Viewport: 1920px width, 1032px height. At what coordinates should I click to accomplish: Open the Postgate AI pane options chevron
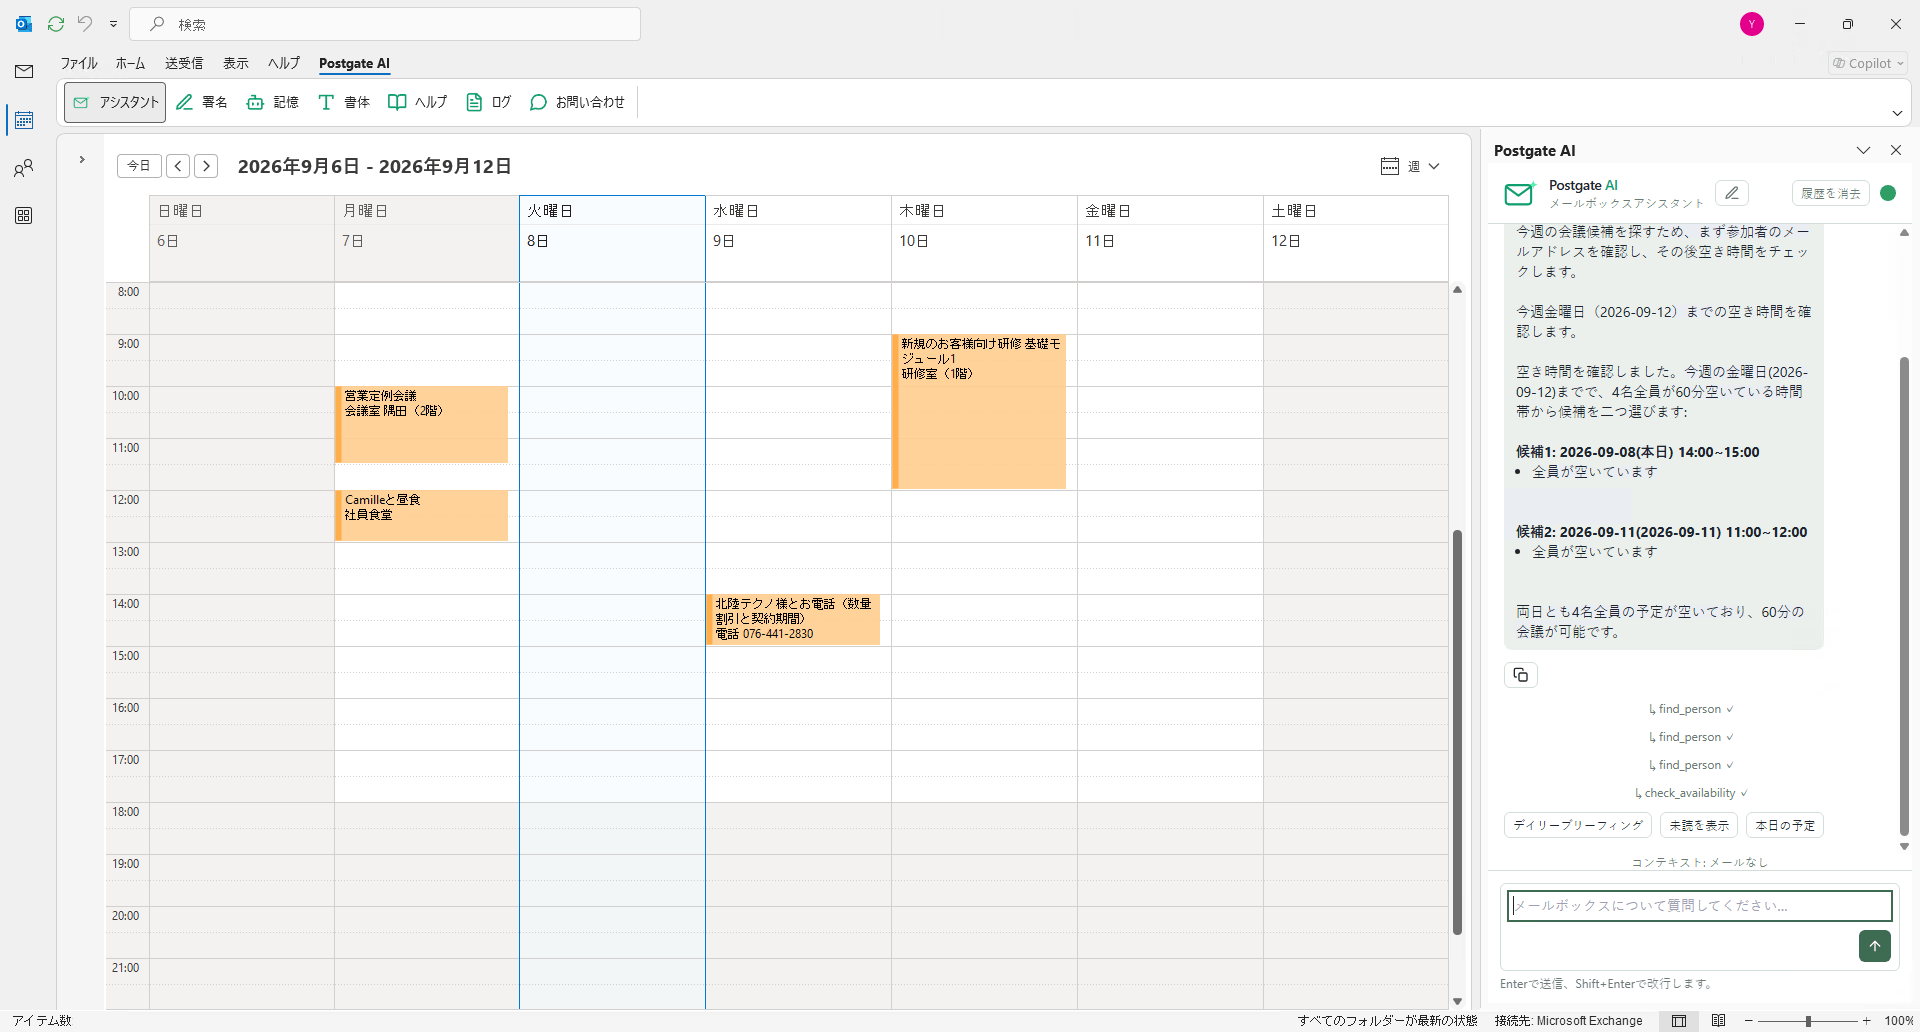[x=1863, y=150]
